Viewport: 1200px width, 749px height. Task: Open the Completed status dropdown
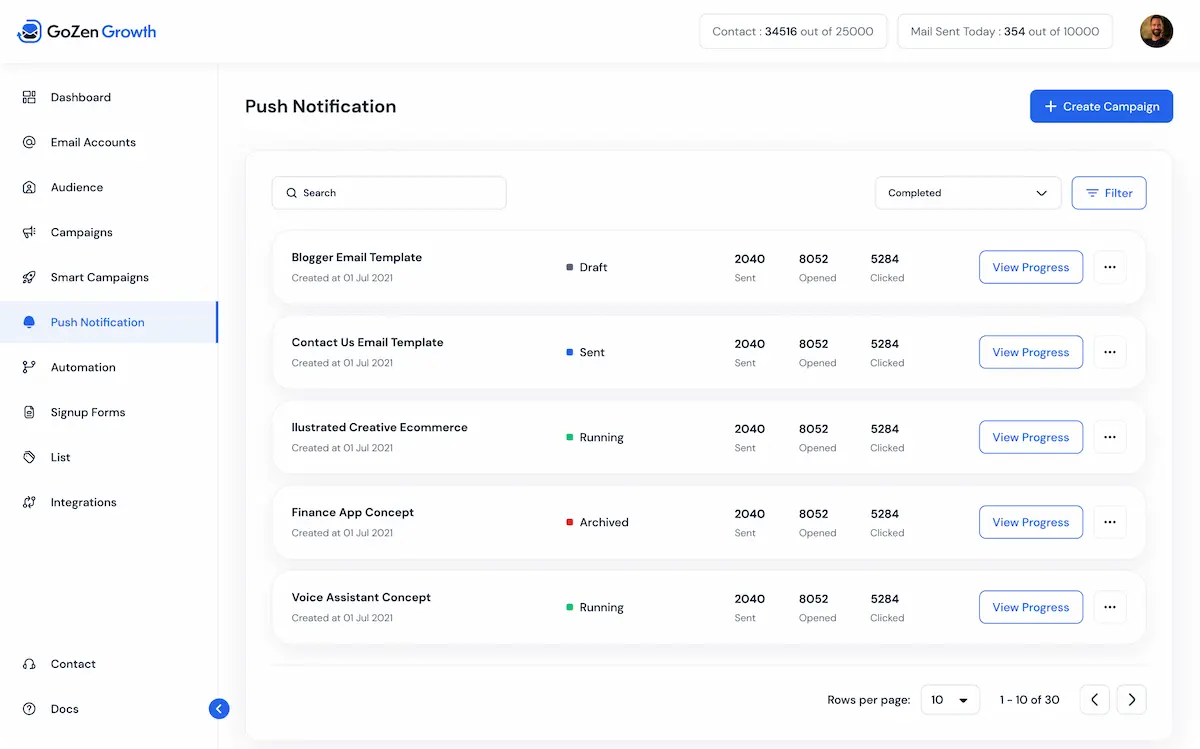[967, 192]
